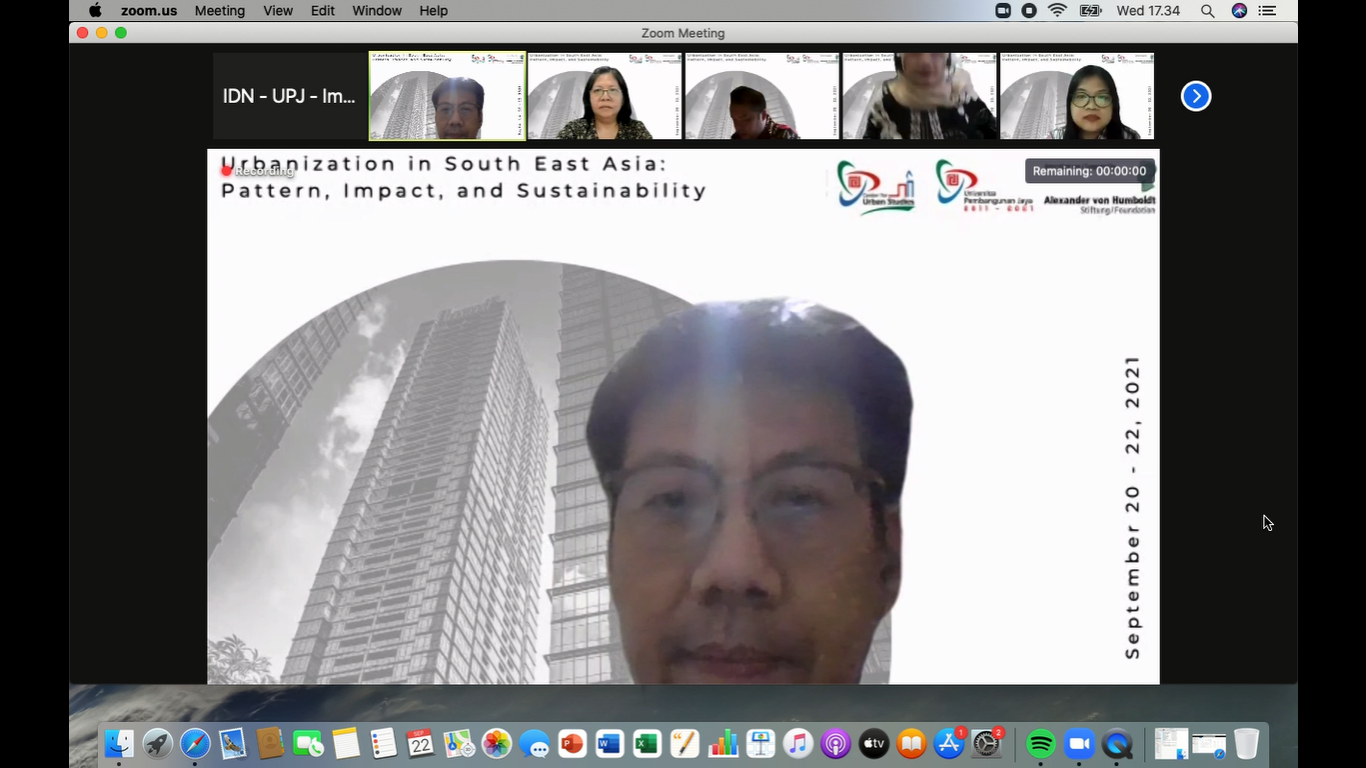Open the Window menu
The image size is (1366, 768).
click(377, 10)
